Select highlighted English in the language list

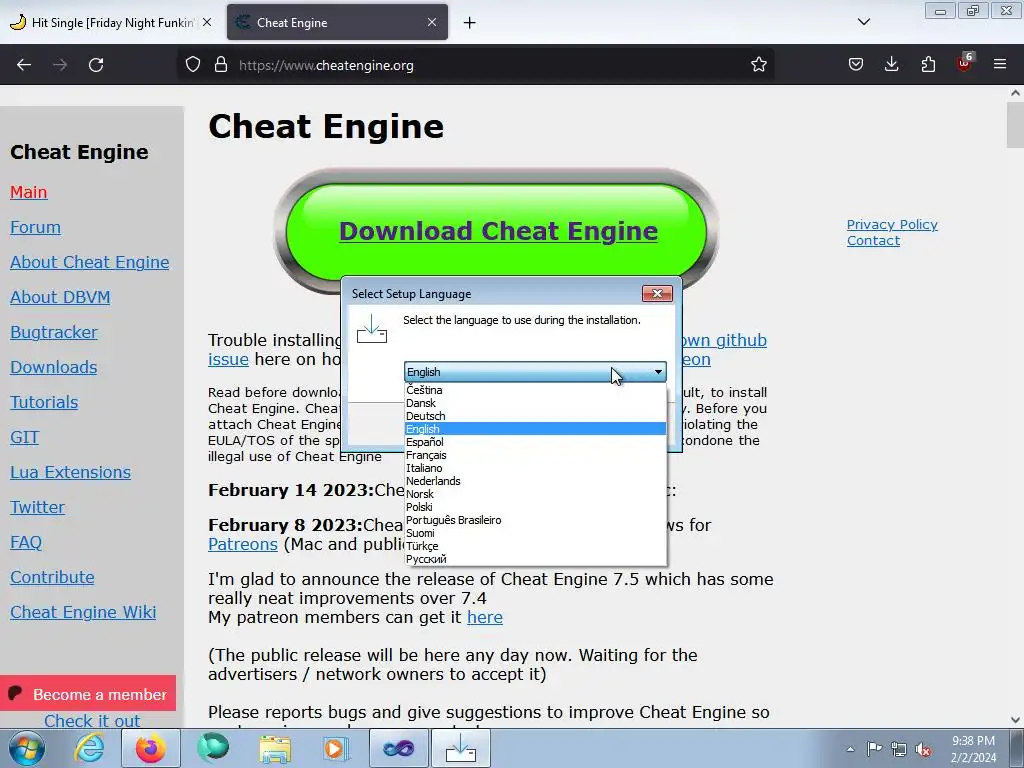536,429
